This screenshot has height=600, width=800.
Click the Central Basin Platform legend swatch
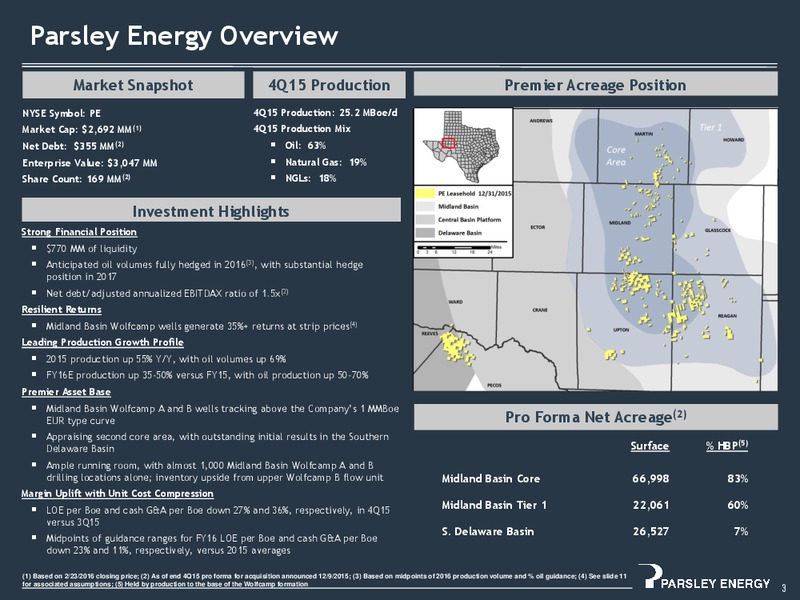(424, 219)
